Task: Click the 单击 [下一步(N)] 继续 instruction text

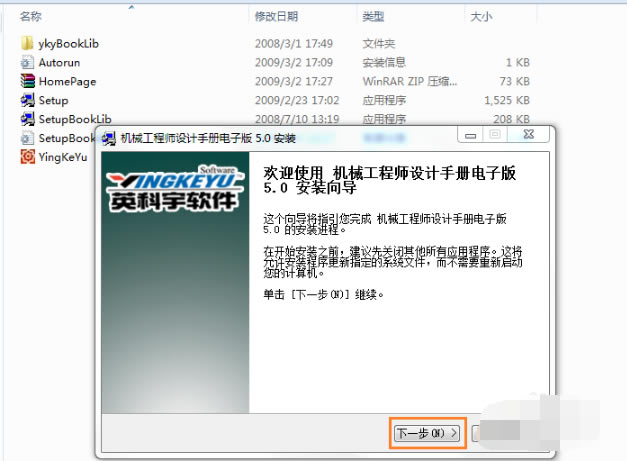Action: (323, 295)
